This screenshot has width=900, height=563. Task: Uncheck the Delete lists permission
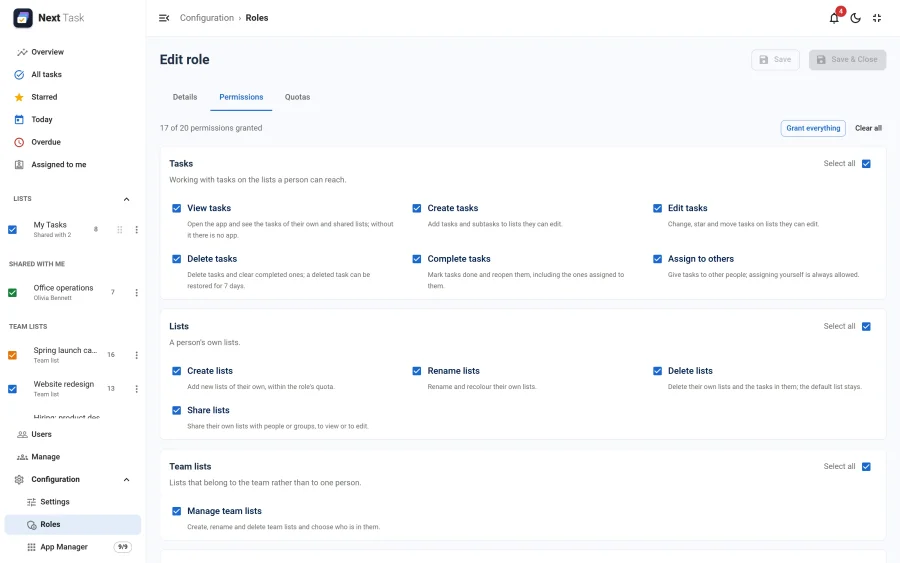click(657, 371)
